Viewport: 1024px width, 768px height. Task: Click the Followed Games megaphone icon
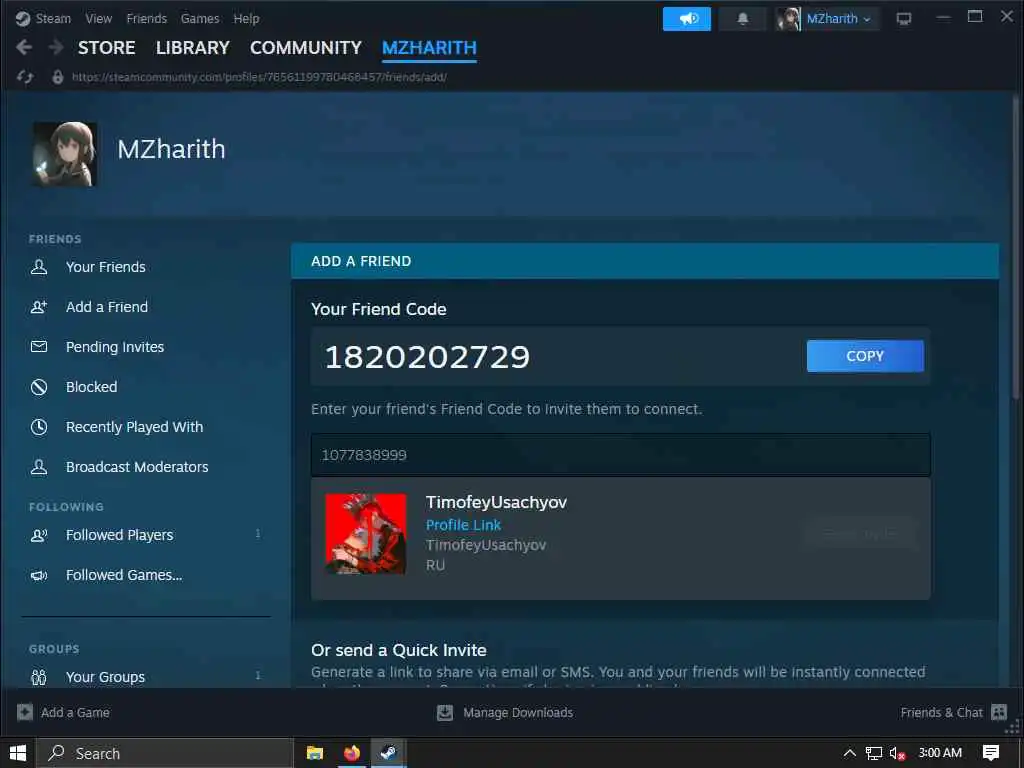(x=39, y=575)
